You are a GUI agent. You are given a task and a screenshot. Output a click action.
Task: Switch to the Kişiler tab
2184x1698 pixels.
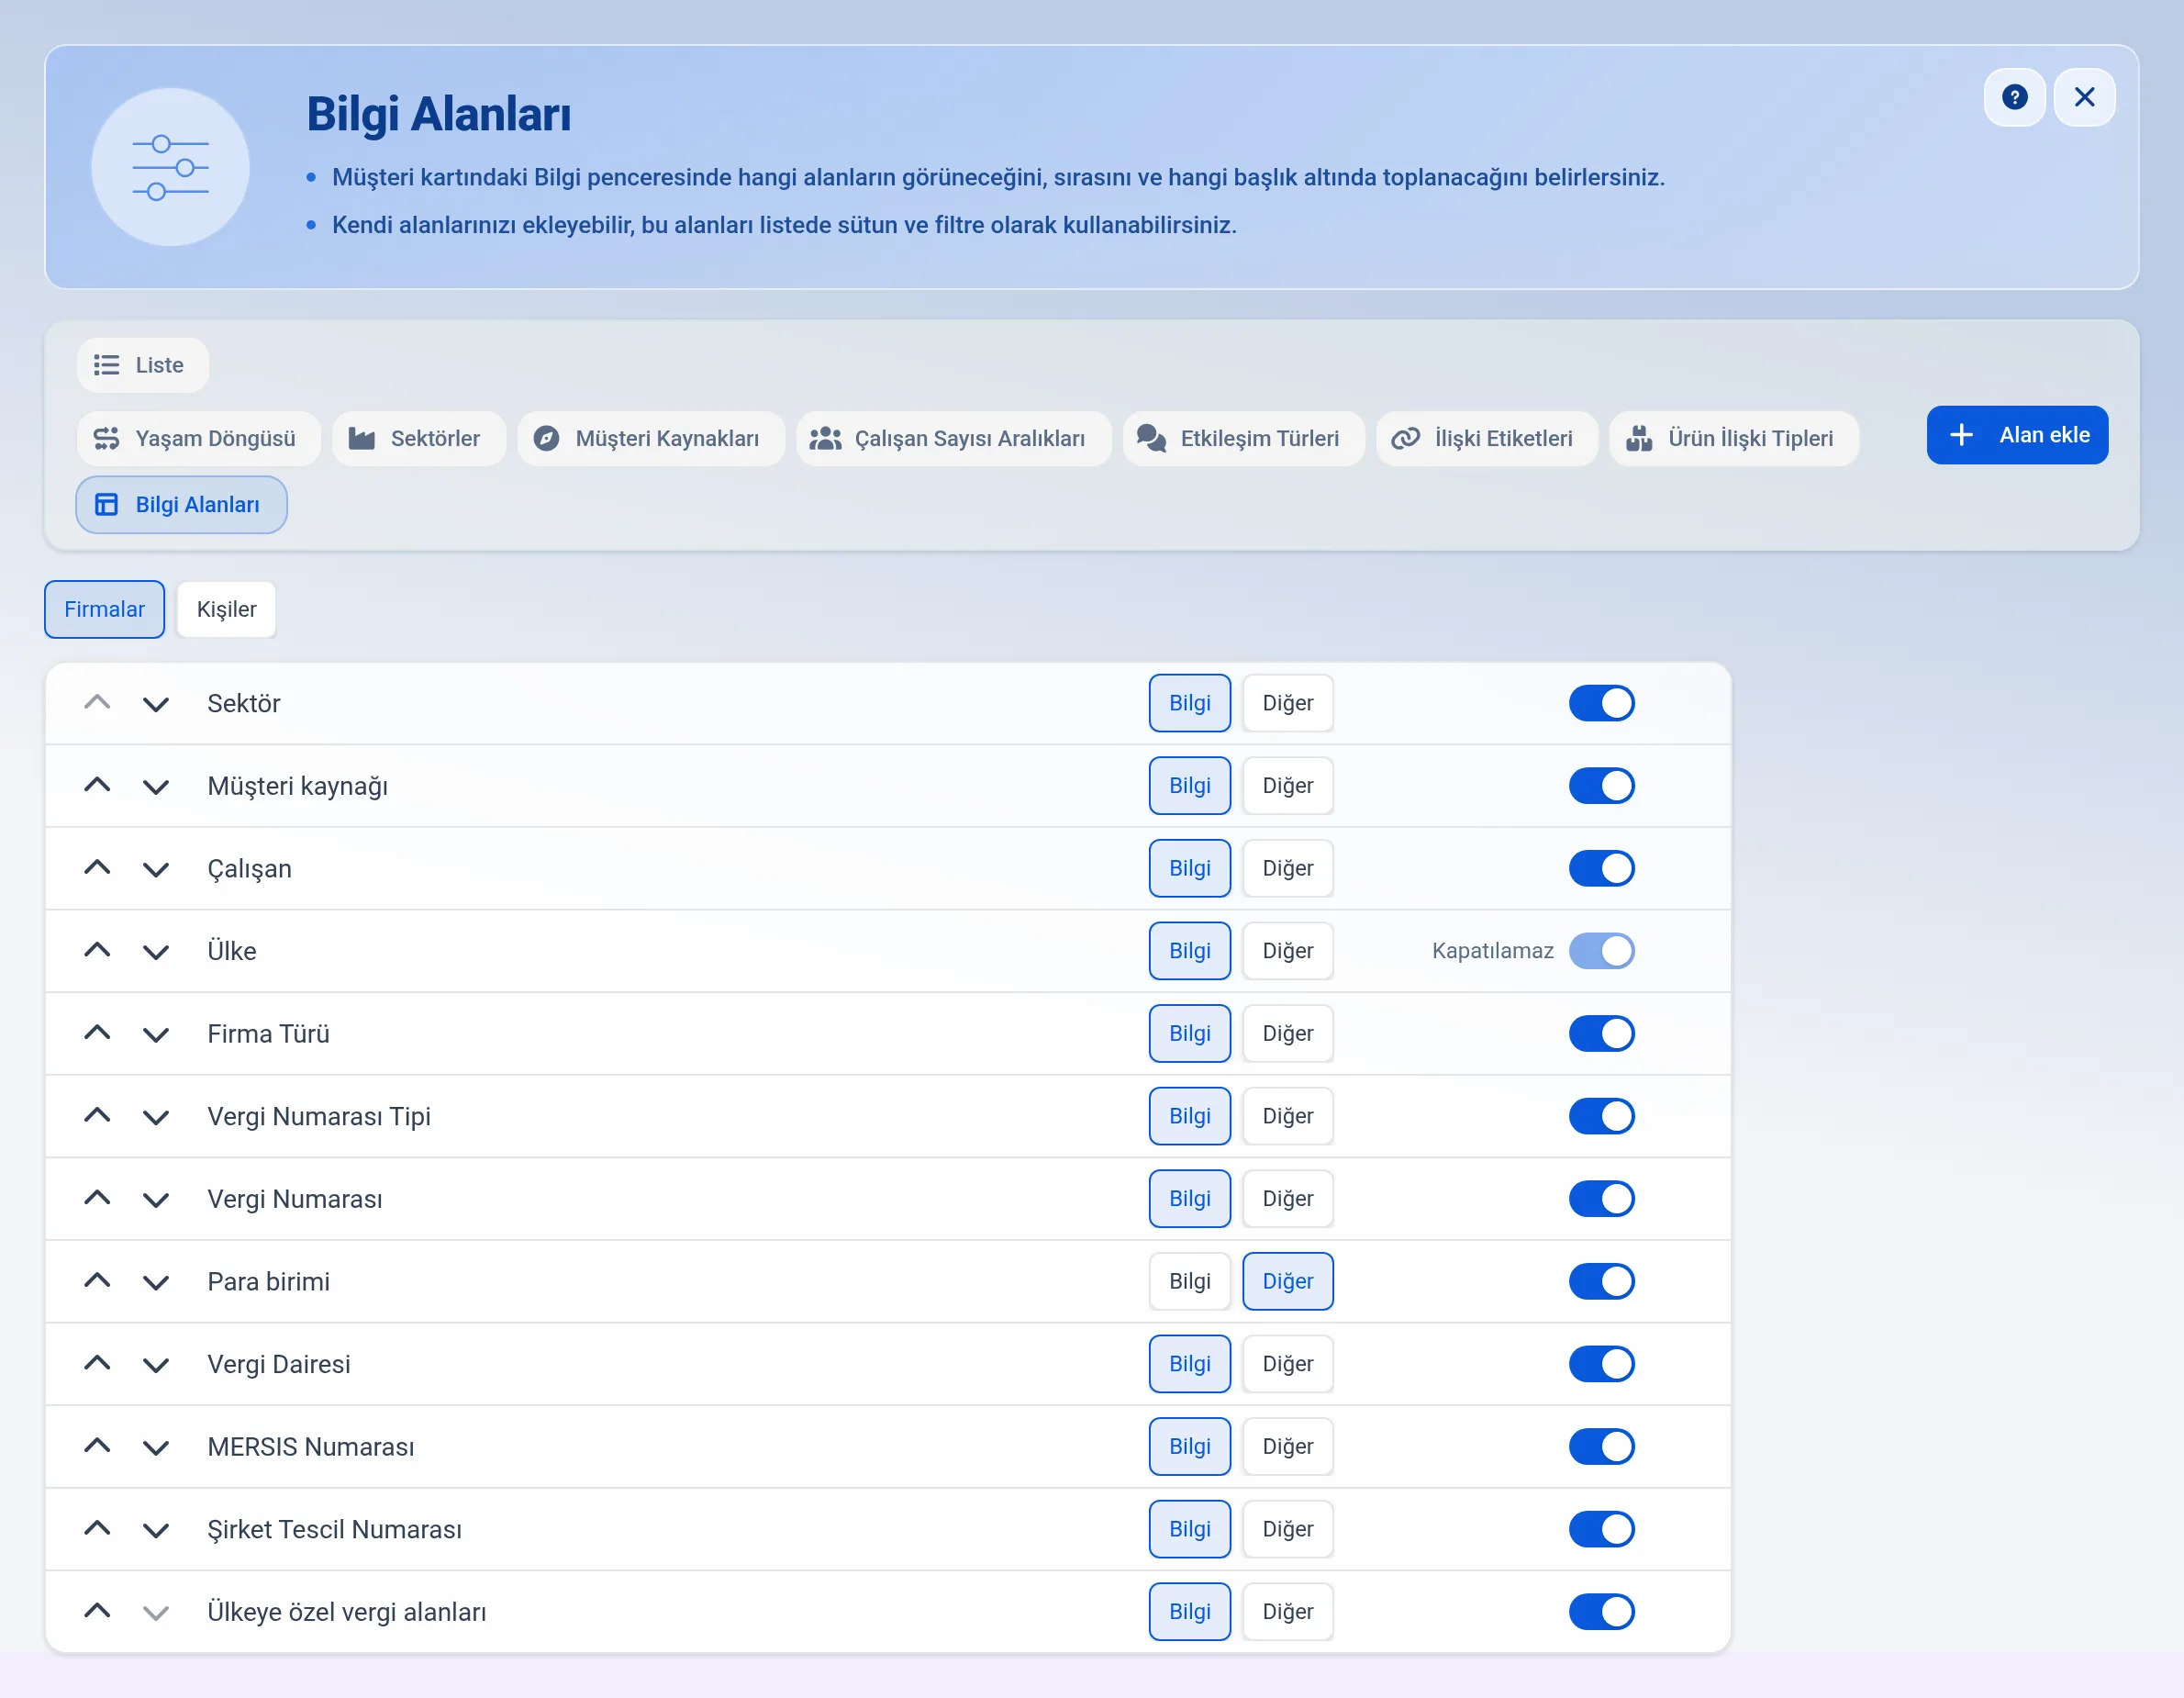coord(226,609)
